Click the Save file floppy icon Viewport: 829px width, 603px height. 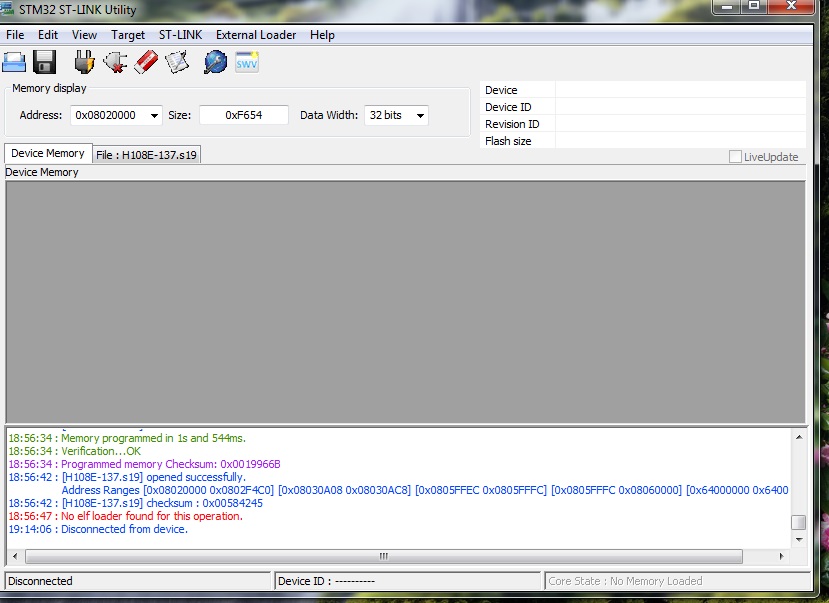pyautogui.click(x=44, y=63)
